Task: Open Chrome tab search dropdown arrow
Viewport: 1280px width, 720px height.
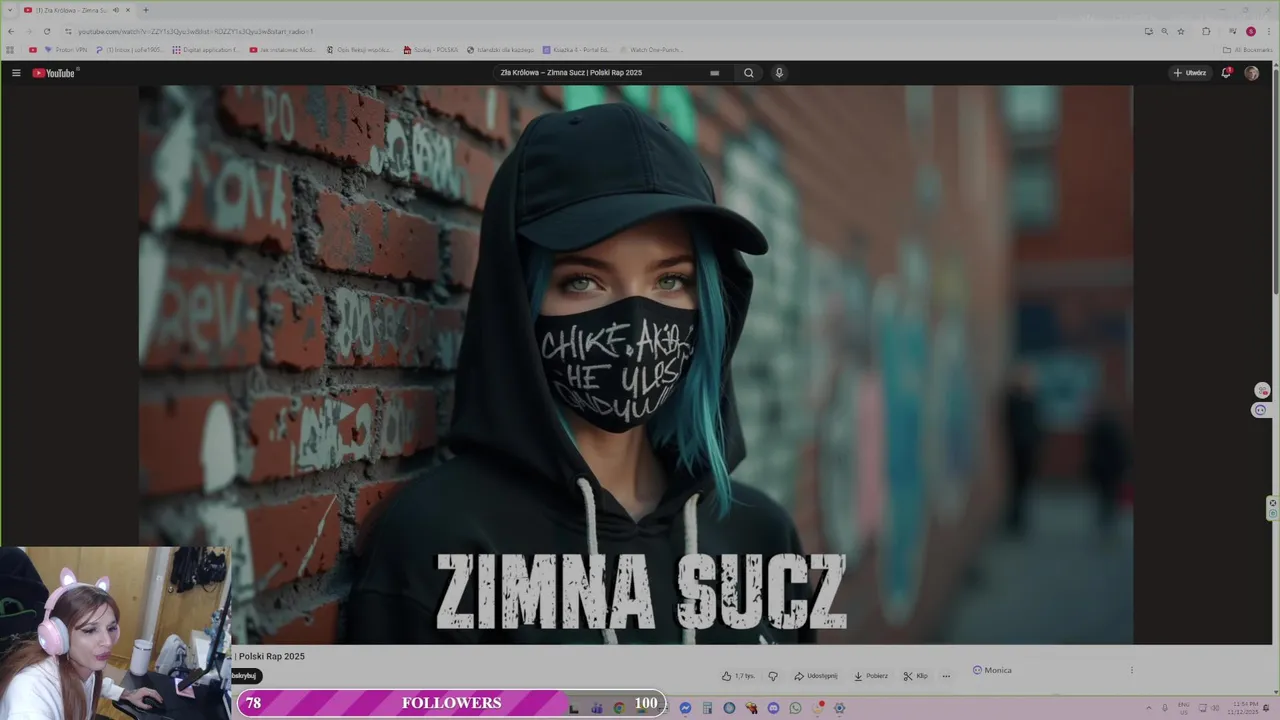Action: 11,10
